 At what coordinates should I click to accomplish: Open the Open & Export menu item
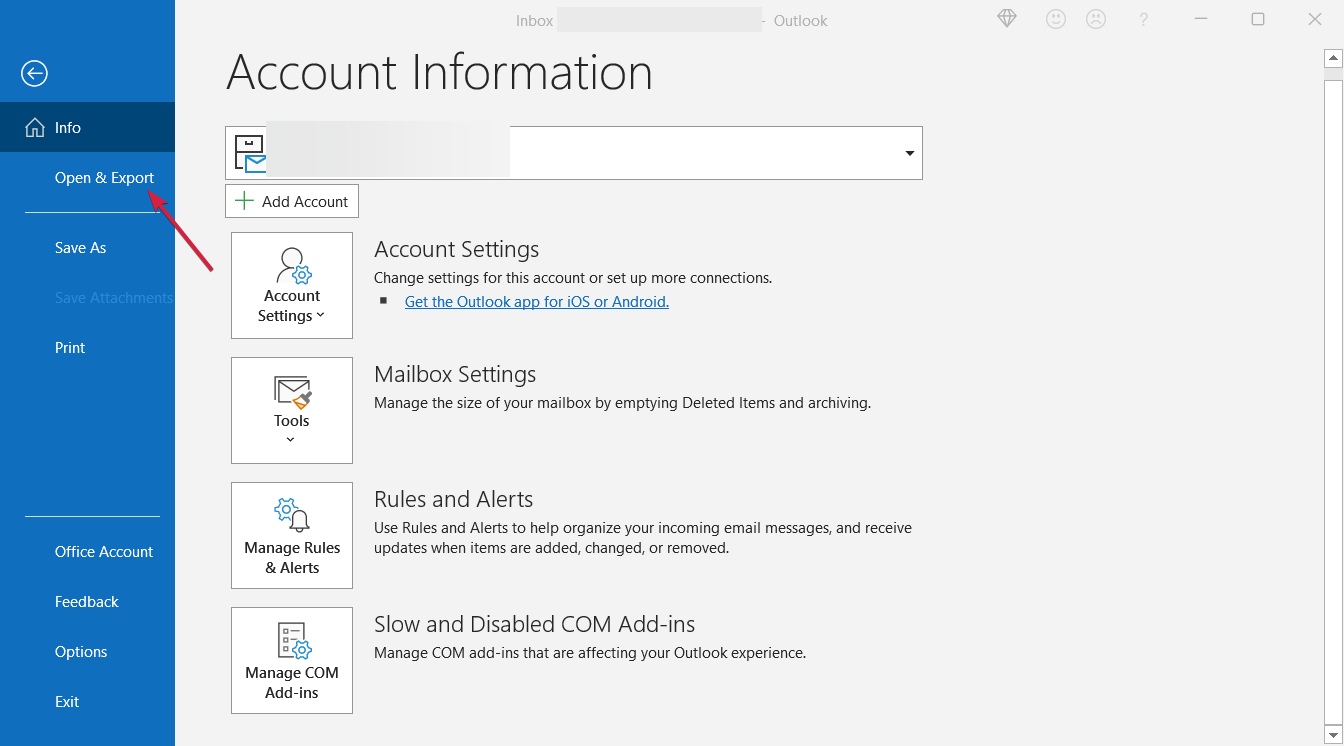click(x=104, y=178)
